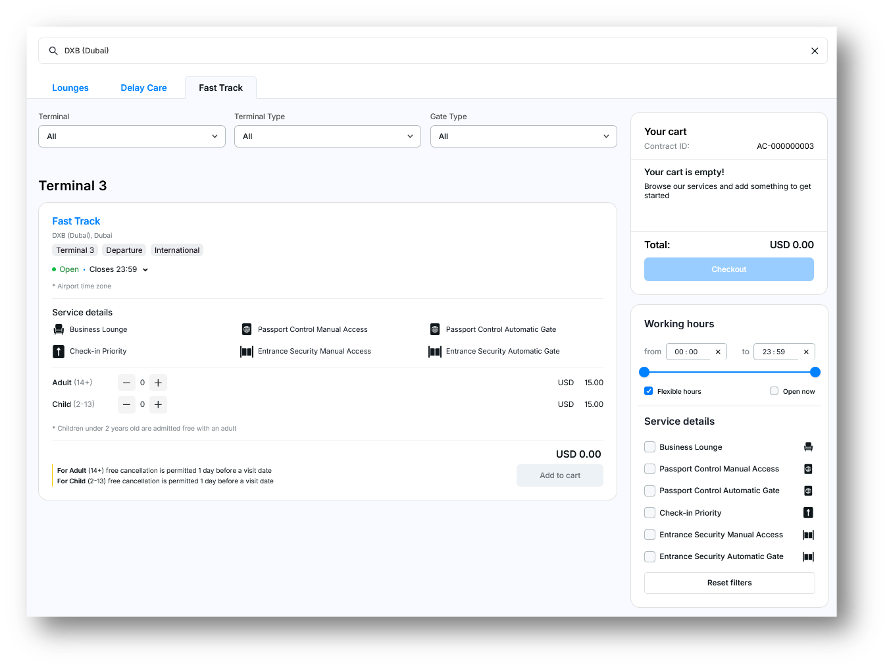Viewport: 890px width, 670px height.
Task: Expand the Gate Type dropdown
Action: click(x=523, y=136)
